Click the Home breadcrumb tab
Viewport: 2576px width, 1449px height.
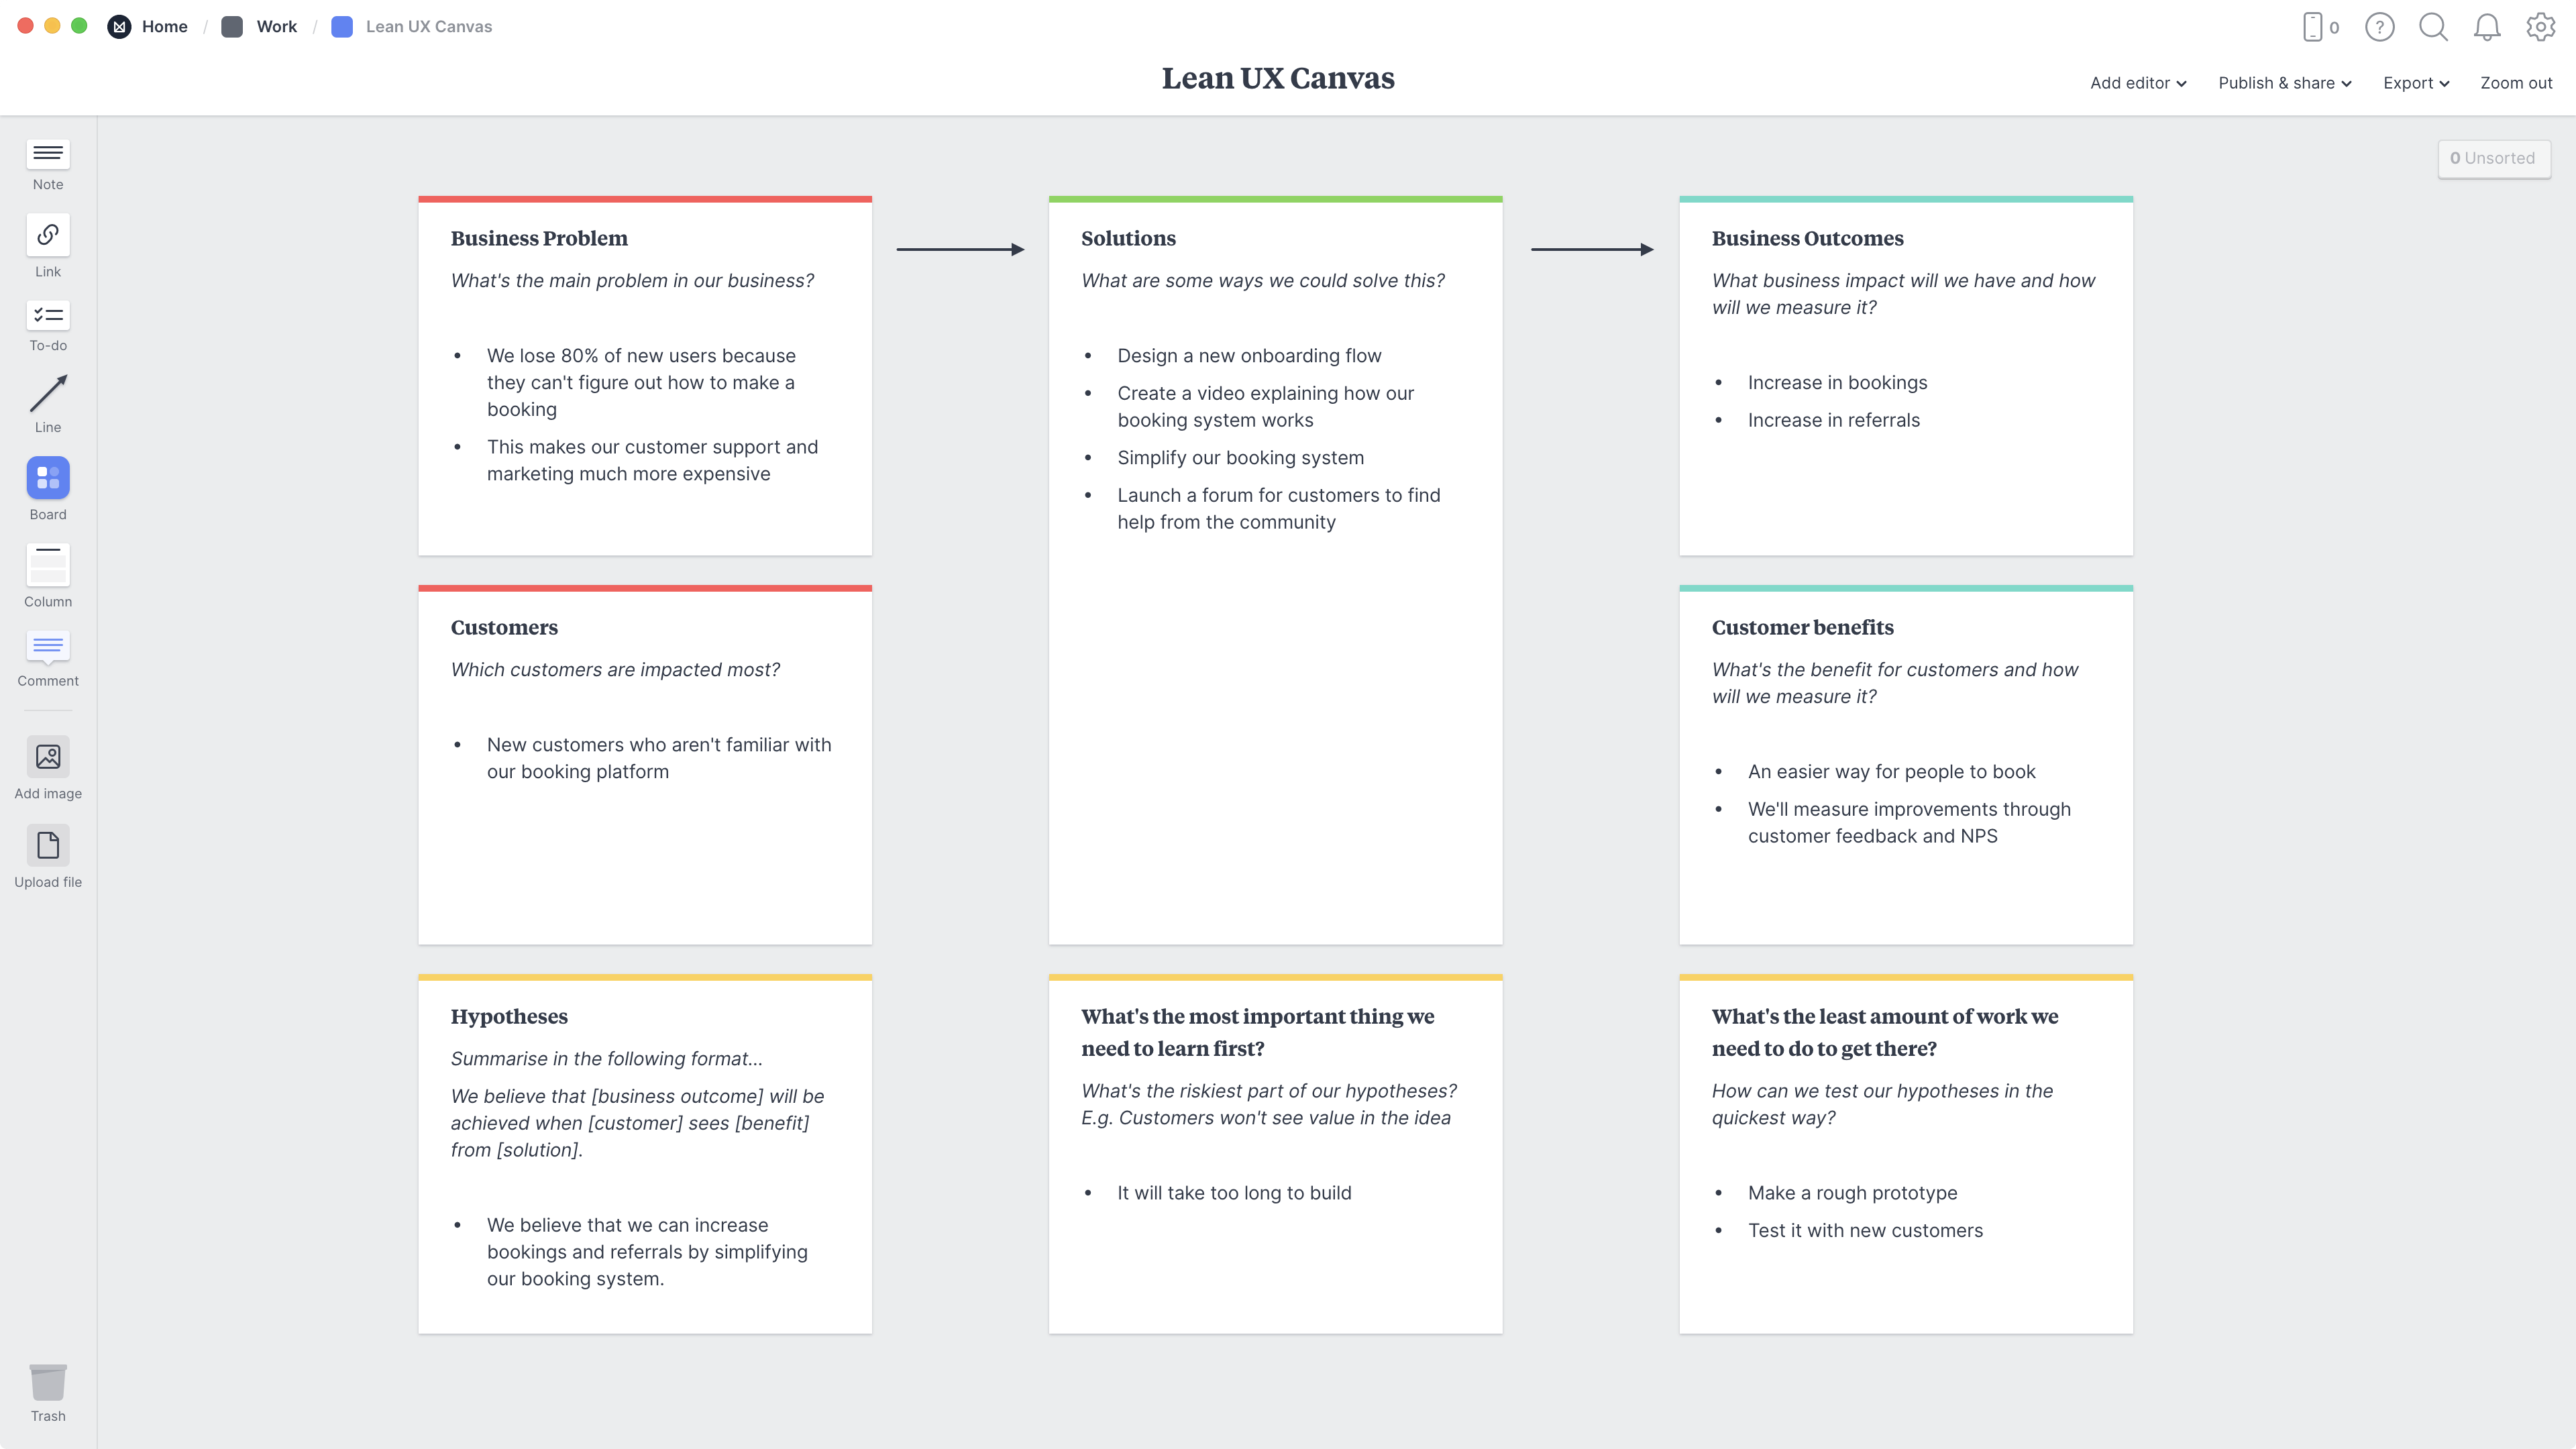tap(164, 25)
